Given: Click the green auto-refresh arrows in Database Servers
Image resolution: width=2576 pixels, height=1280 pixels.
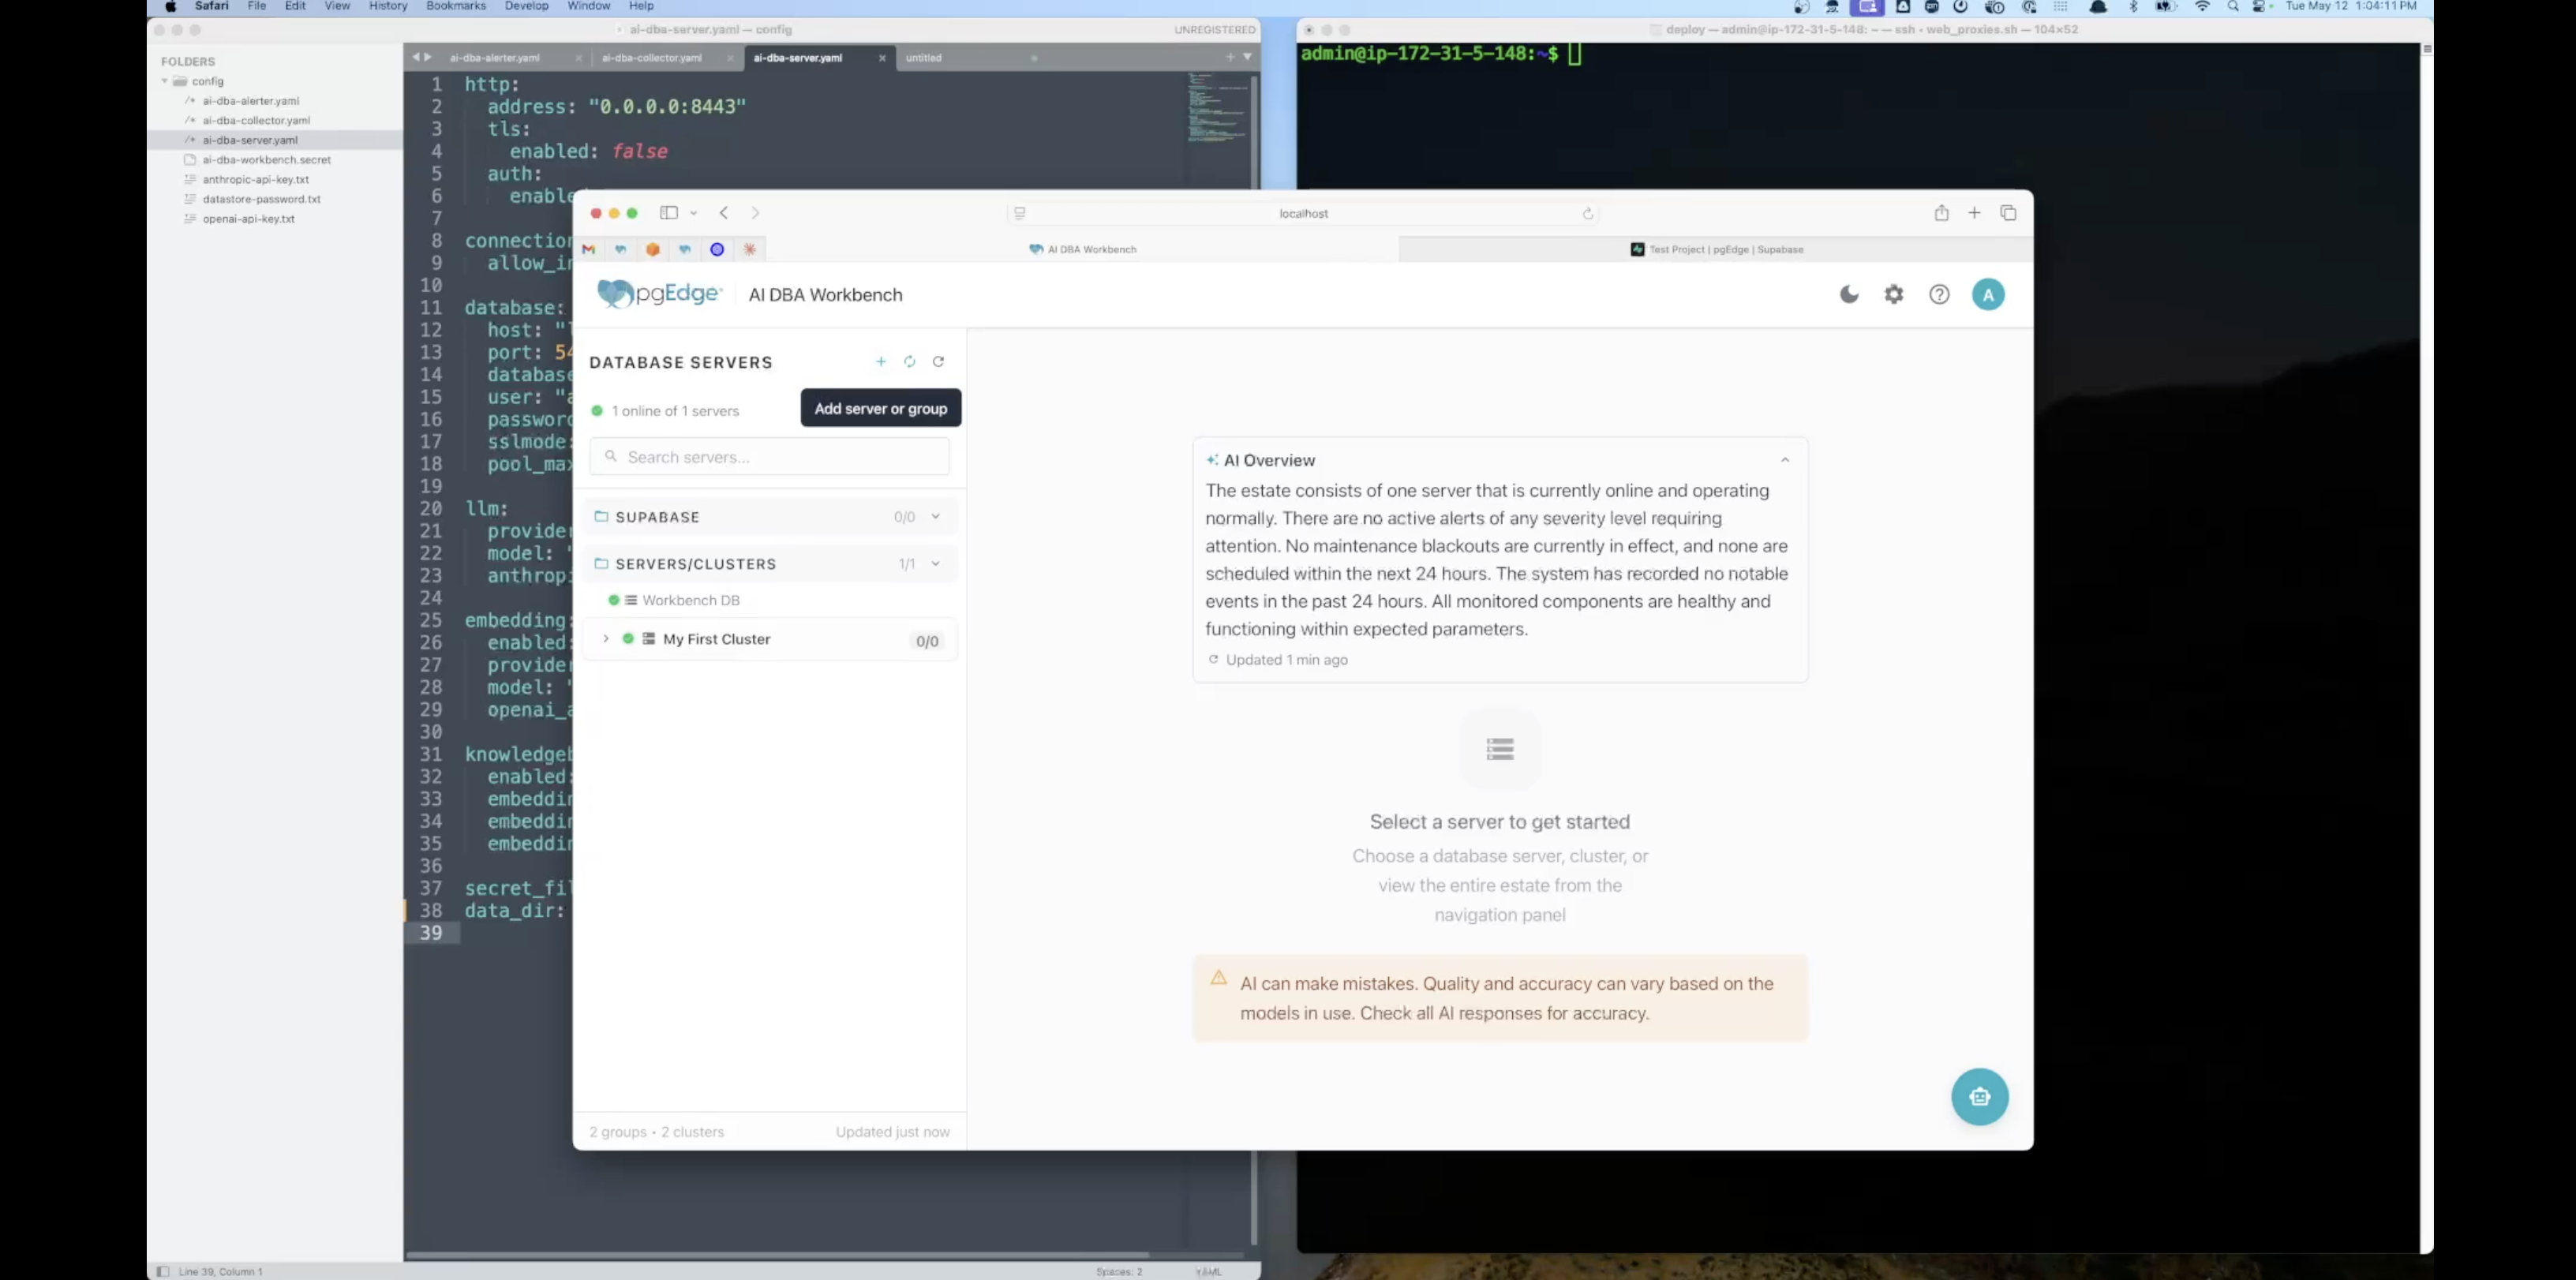Looking at the screenshot, I should tap(910, 362).
